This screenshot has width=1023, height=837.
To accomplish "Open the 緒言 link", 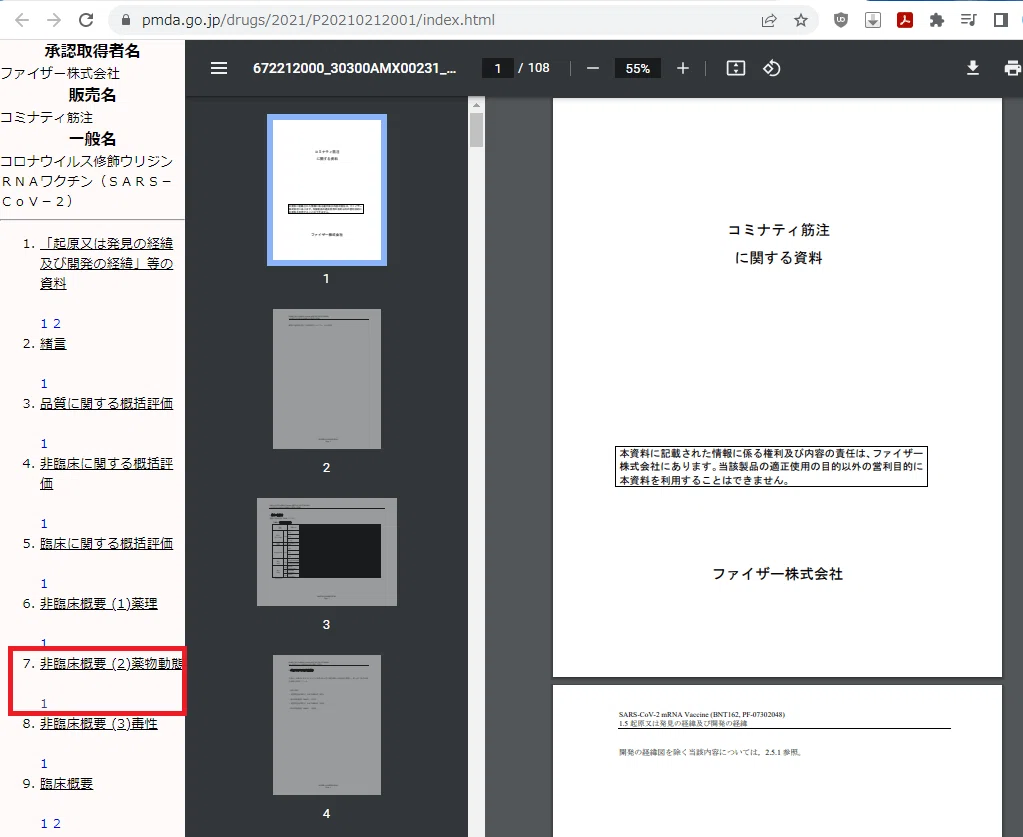I will [x=53, y=344].
